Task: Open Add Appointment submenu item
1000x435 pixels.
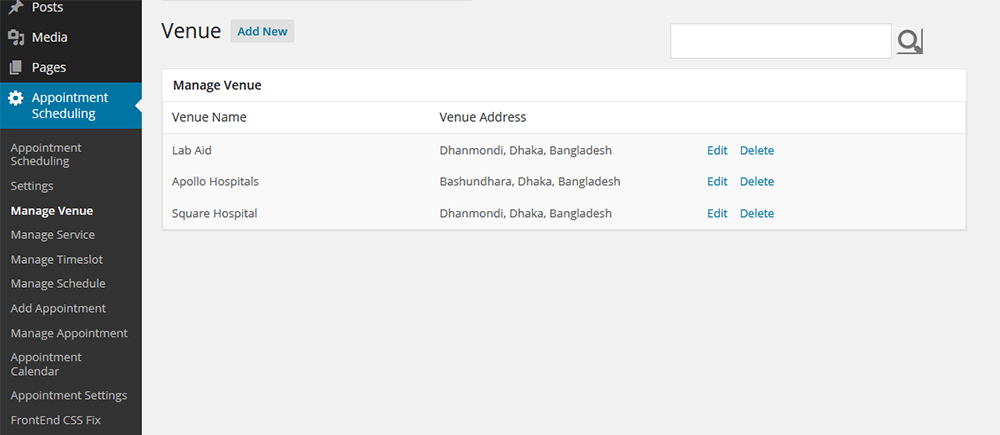Action: [58, 308]
